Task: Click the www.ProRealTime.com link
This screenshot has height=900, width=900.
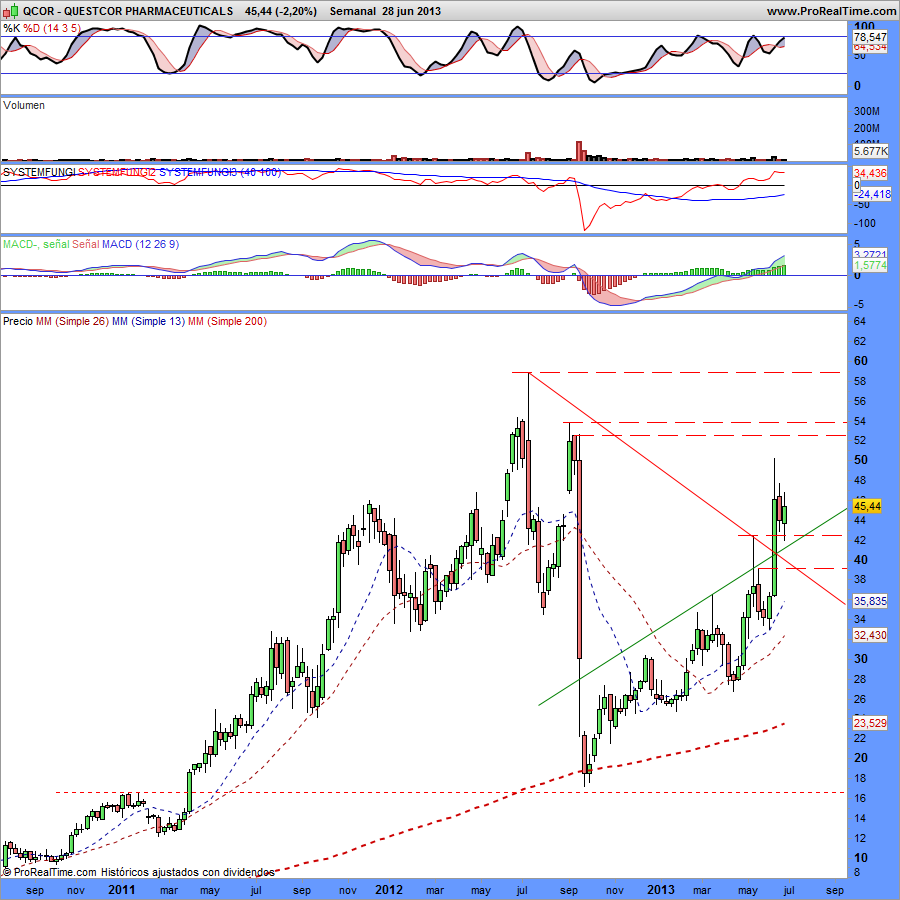Action: click(x=831, y=11)
